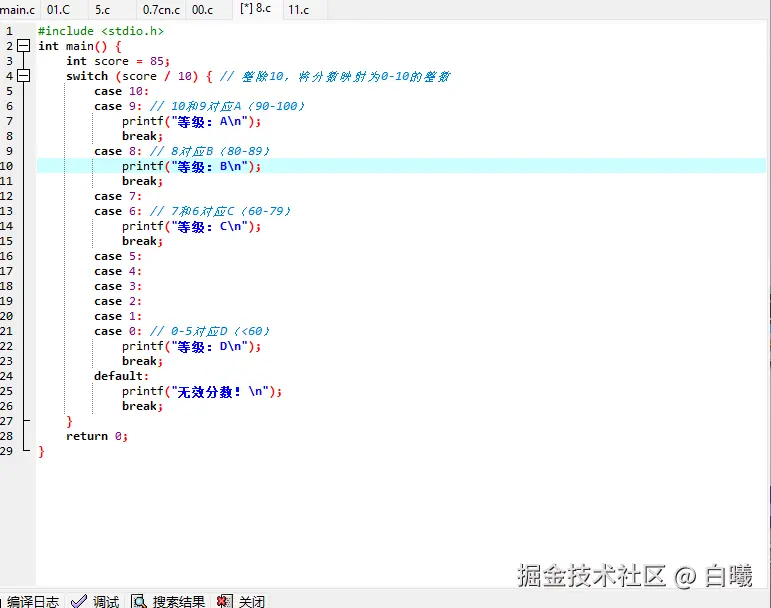Screen dimensions: 771x608
Task: Select the modified [*] 8.c tab
Action: [255, 8]
